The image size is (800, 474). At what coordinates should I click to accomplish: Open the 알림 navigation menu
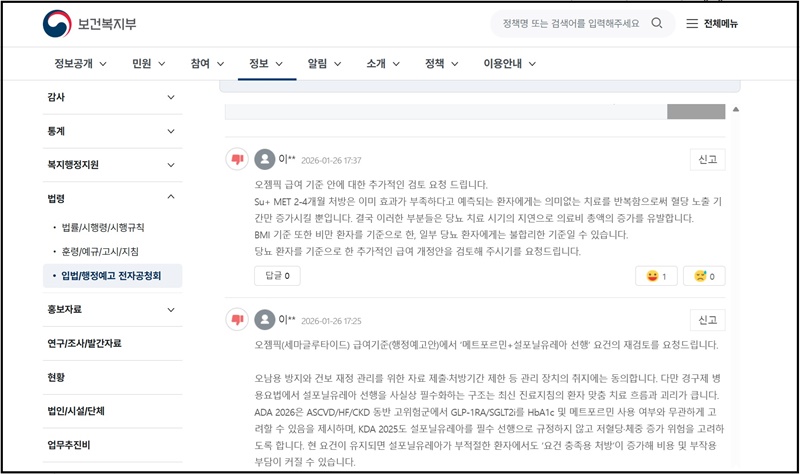(324, 63)
